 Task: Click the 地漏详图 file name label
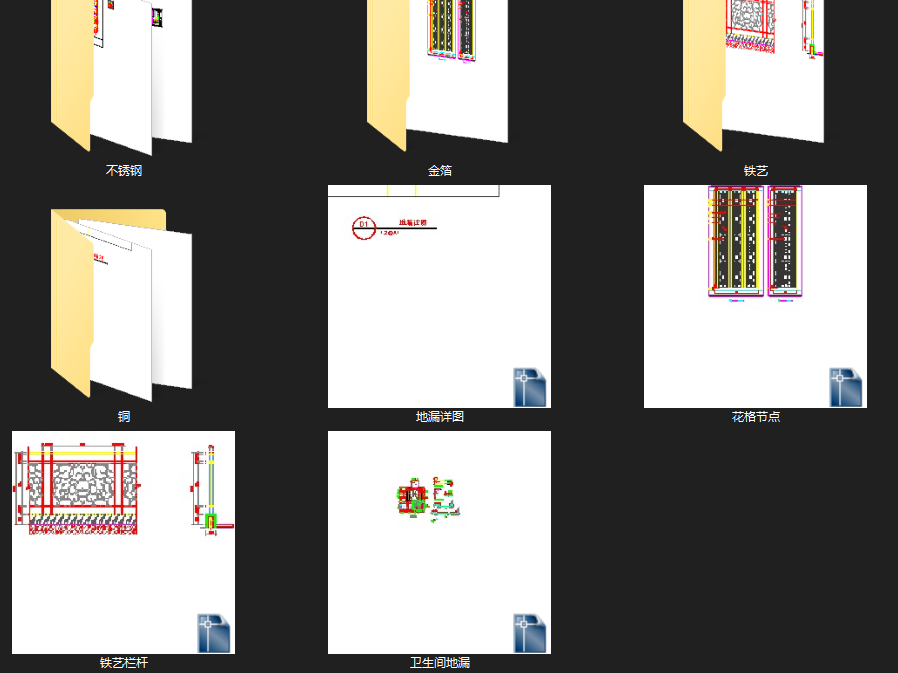pos(440,417)
